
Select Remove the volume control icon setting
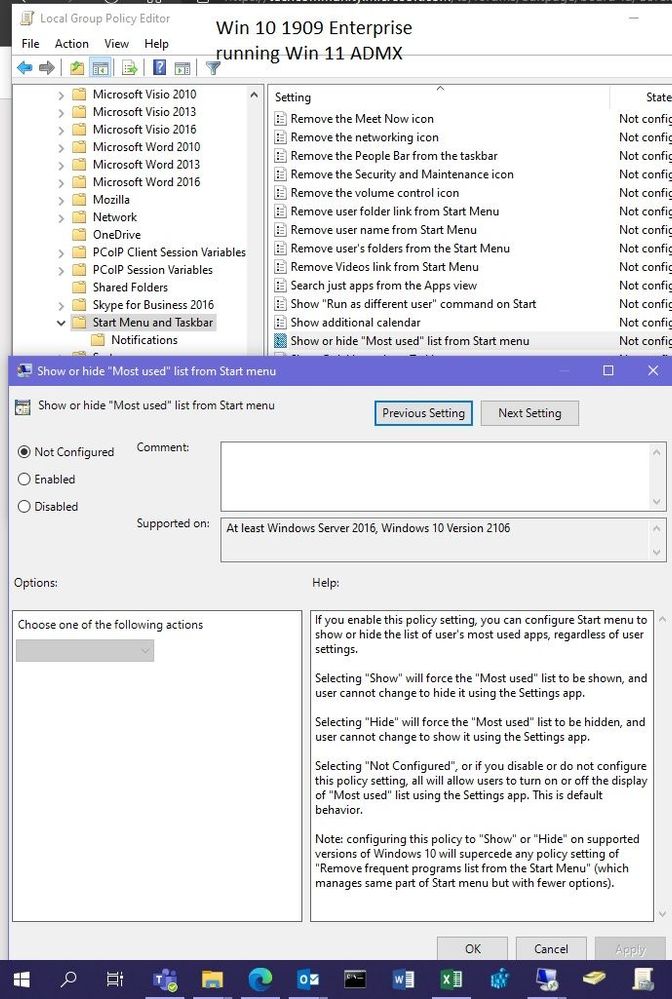coord(375,192)
